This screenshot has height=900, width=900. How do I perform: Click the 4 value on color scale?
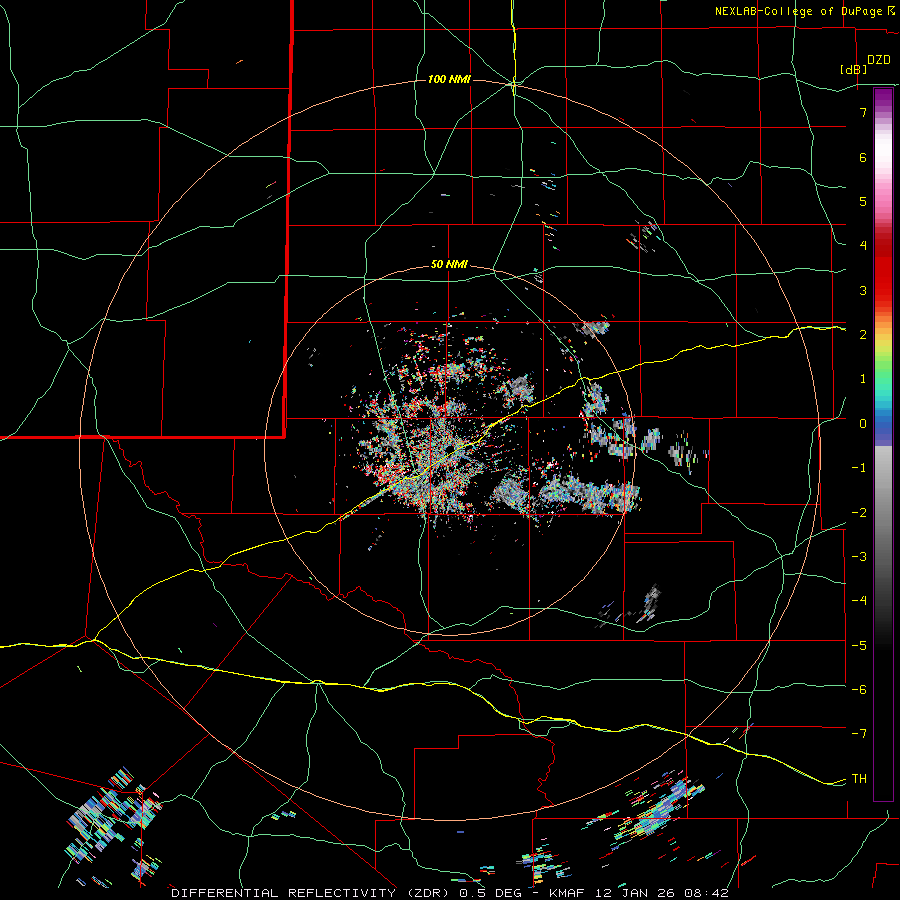pyautogui.click(x=863, y=246)
